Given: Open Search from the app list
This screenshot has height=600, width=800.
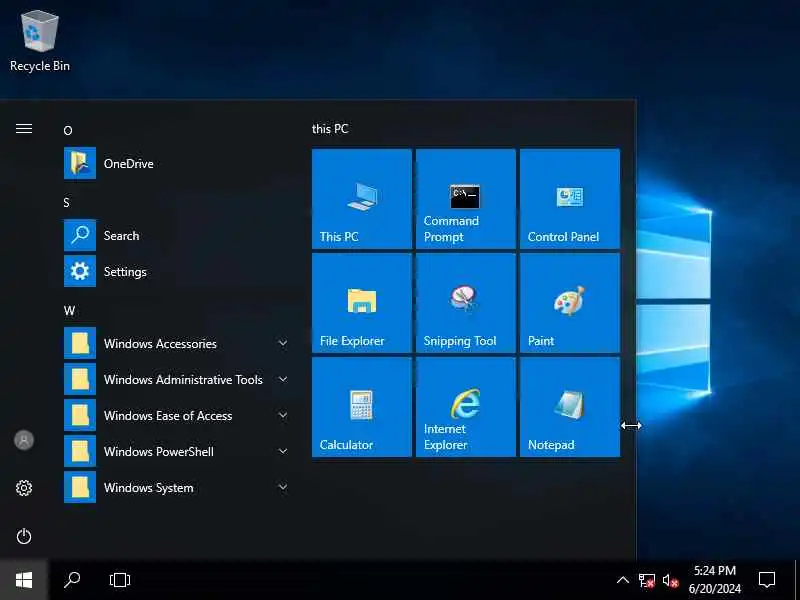Looking at the screenshot, I should tap(176, 235).
